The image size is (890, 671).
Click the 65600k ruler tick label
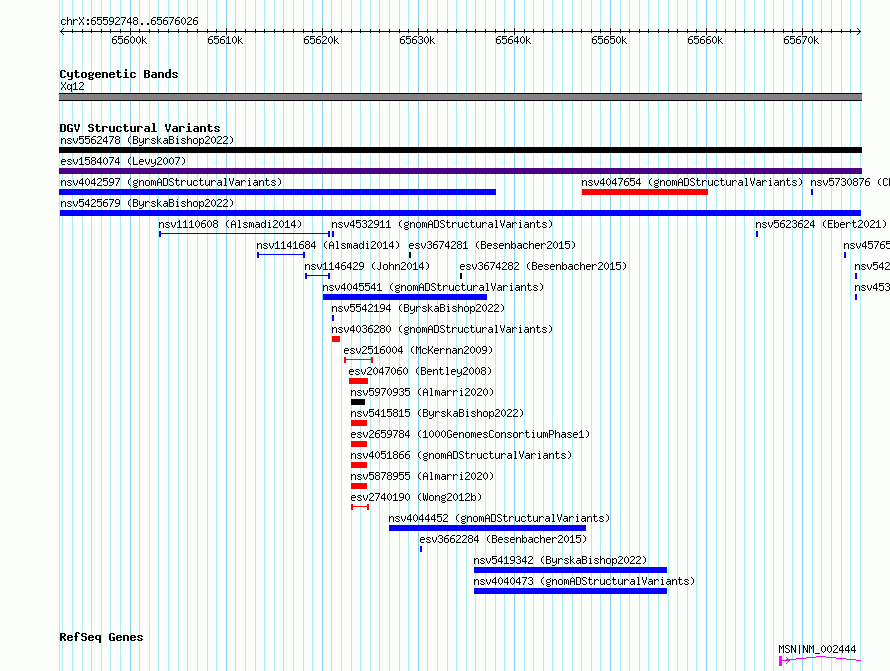coord(129,40)
